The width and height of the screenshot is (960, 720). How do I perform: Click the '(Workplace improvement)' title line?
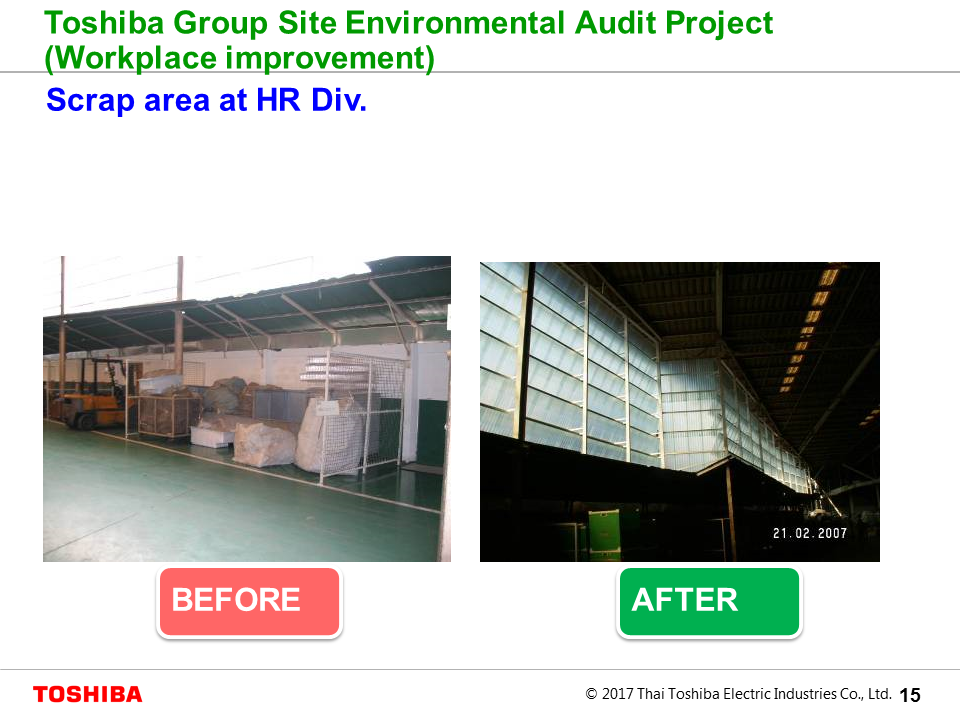click(x=239, y=58)
